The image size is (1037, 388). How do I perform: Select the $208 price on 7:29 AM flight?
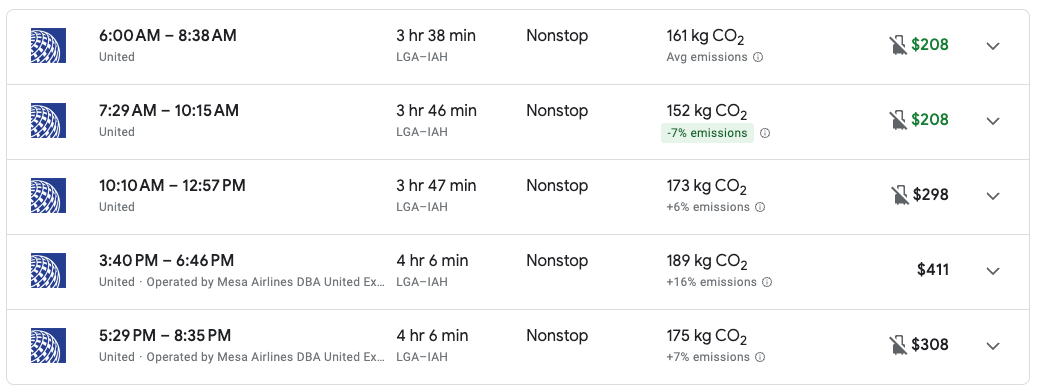pos(930,120)
